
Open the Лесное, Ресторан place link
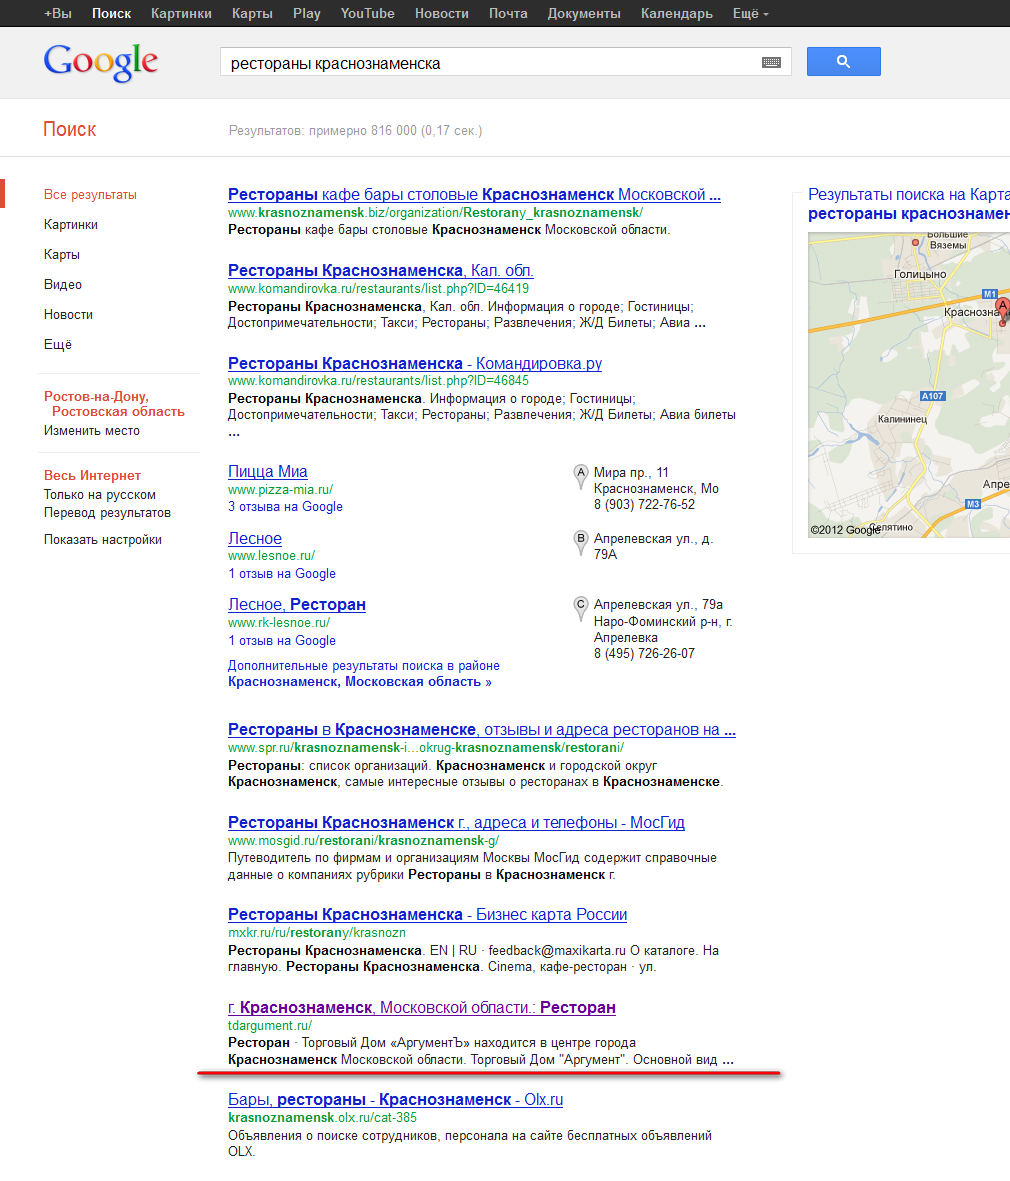(297, 605)
